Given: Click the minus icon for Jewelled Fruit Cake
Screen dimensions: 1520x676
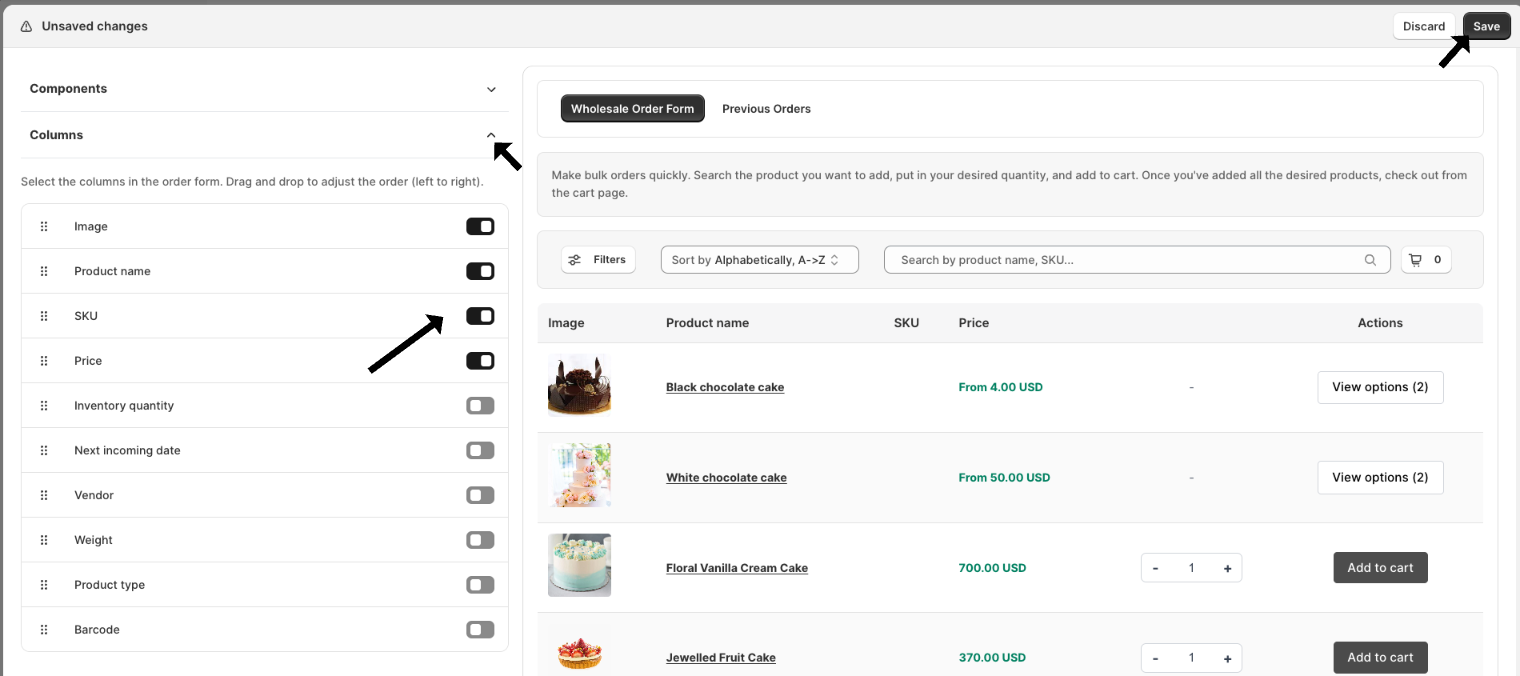Looking at the screenshot, I should point(1156,658).
